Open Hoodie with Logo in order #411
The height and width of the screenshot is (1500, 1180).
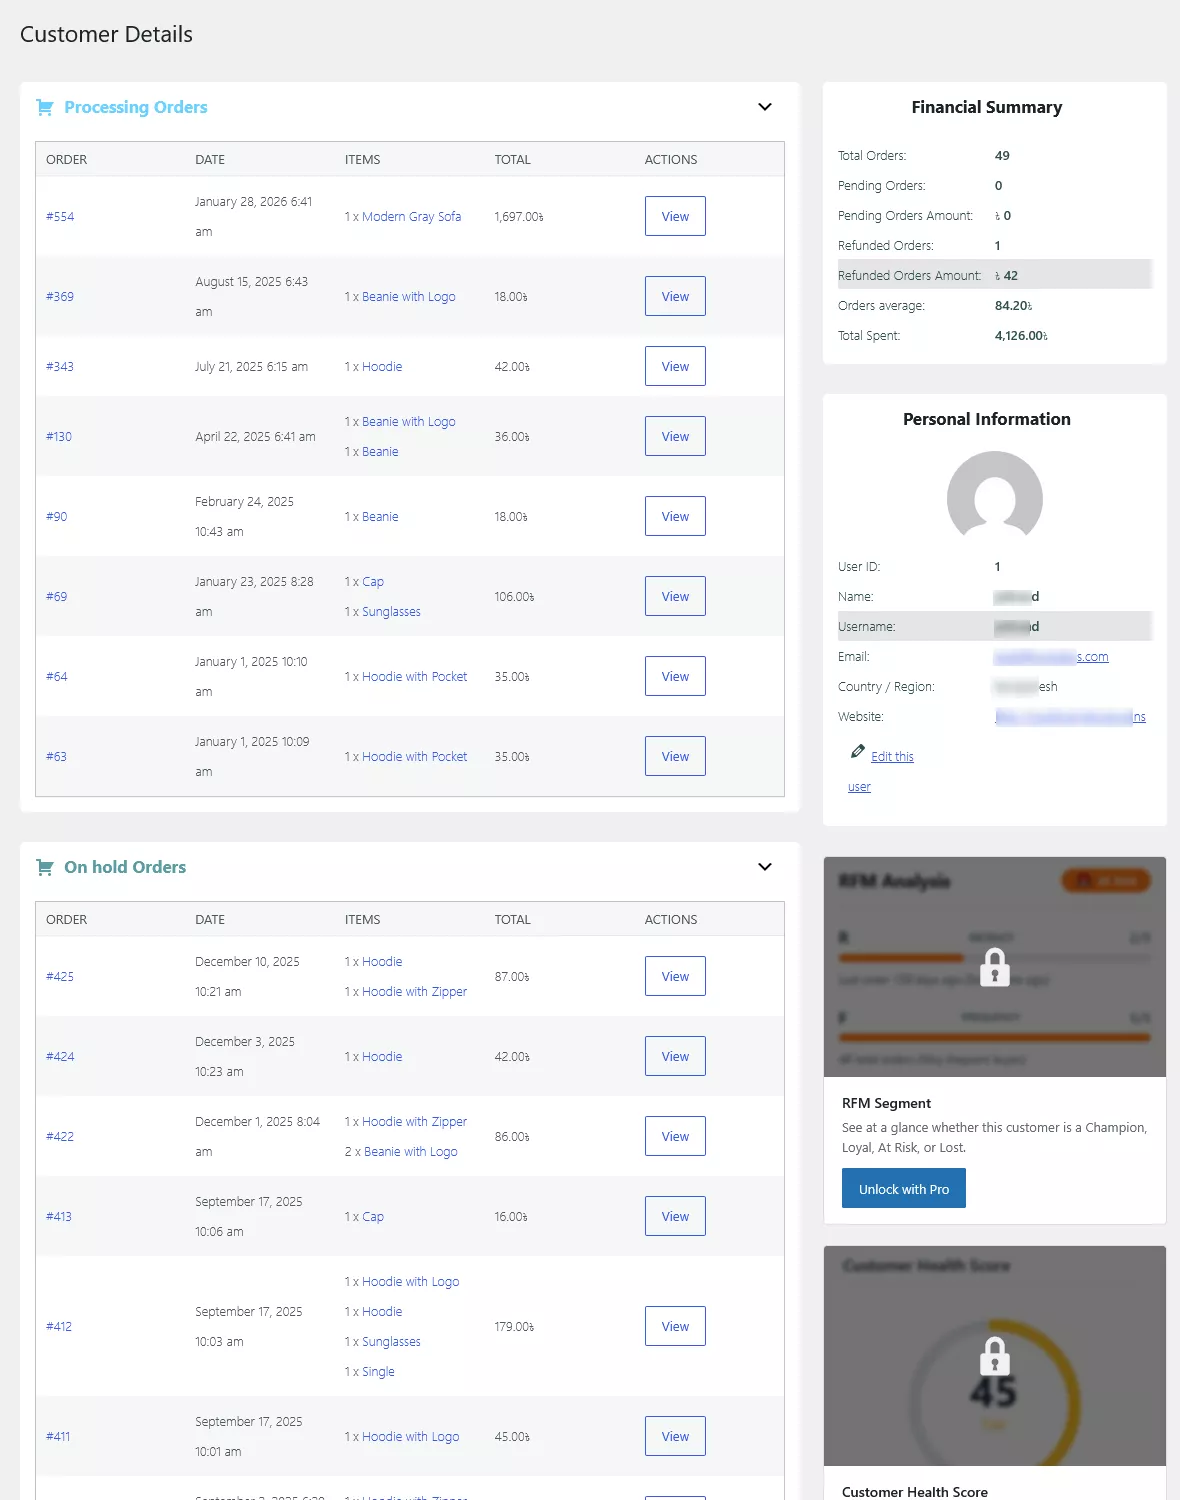[x=410, y=1437]
